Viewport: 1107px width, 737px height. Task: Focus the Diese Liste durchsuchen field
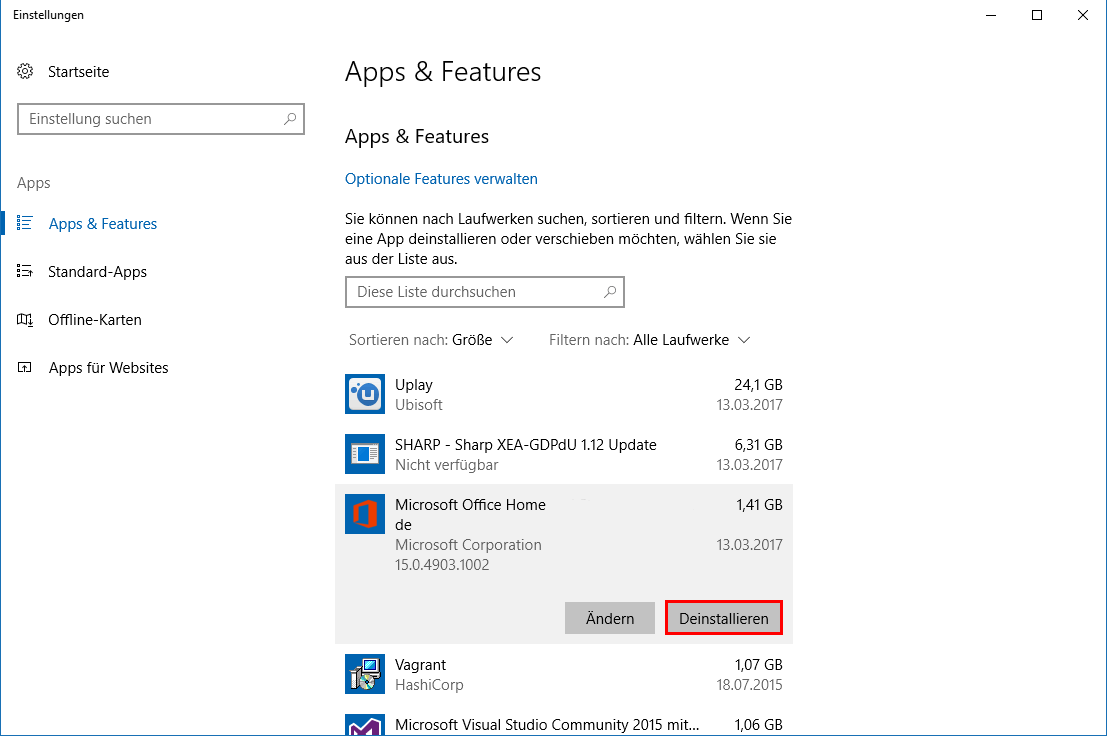485,292
